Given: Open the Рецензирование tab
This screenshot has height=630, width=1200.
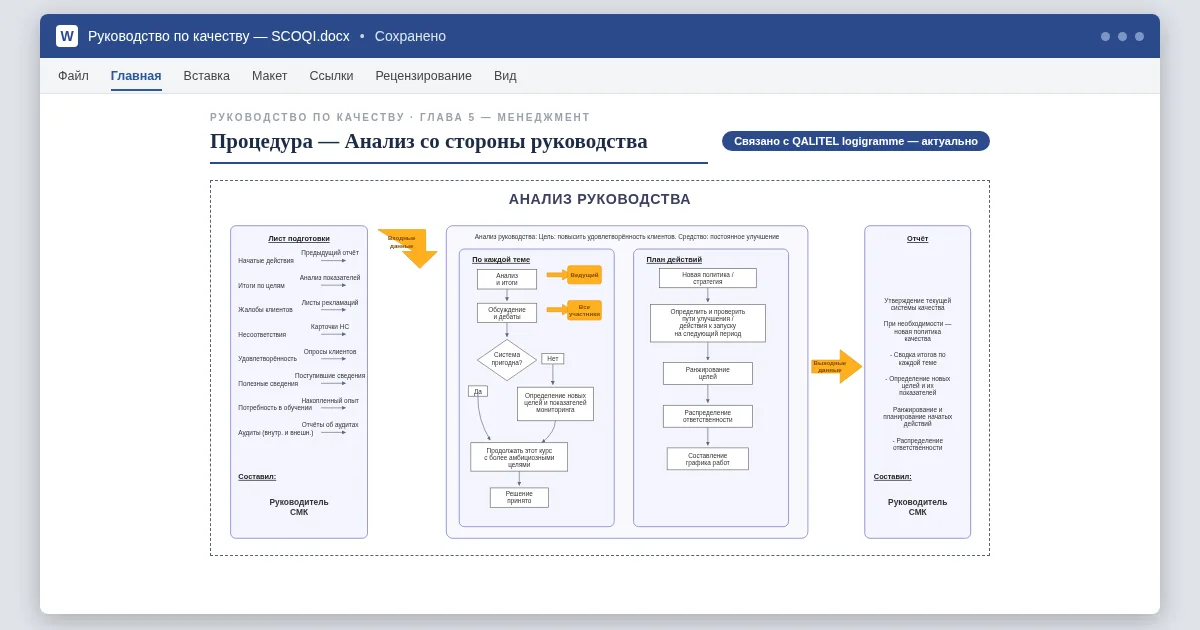Looking at the screenshot, I should tap(423, 76).
